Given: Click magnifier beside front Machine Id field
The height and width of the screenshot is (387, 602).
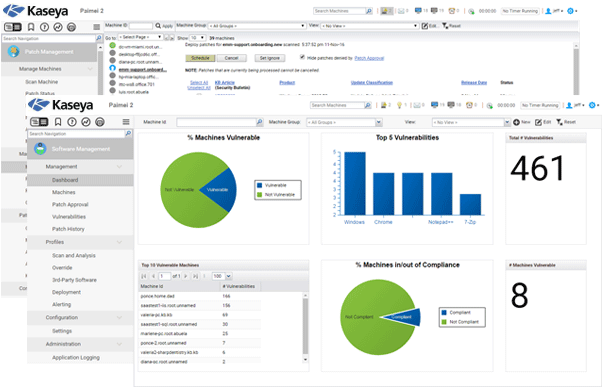Looking at the screenshot, I should (260, 122).
